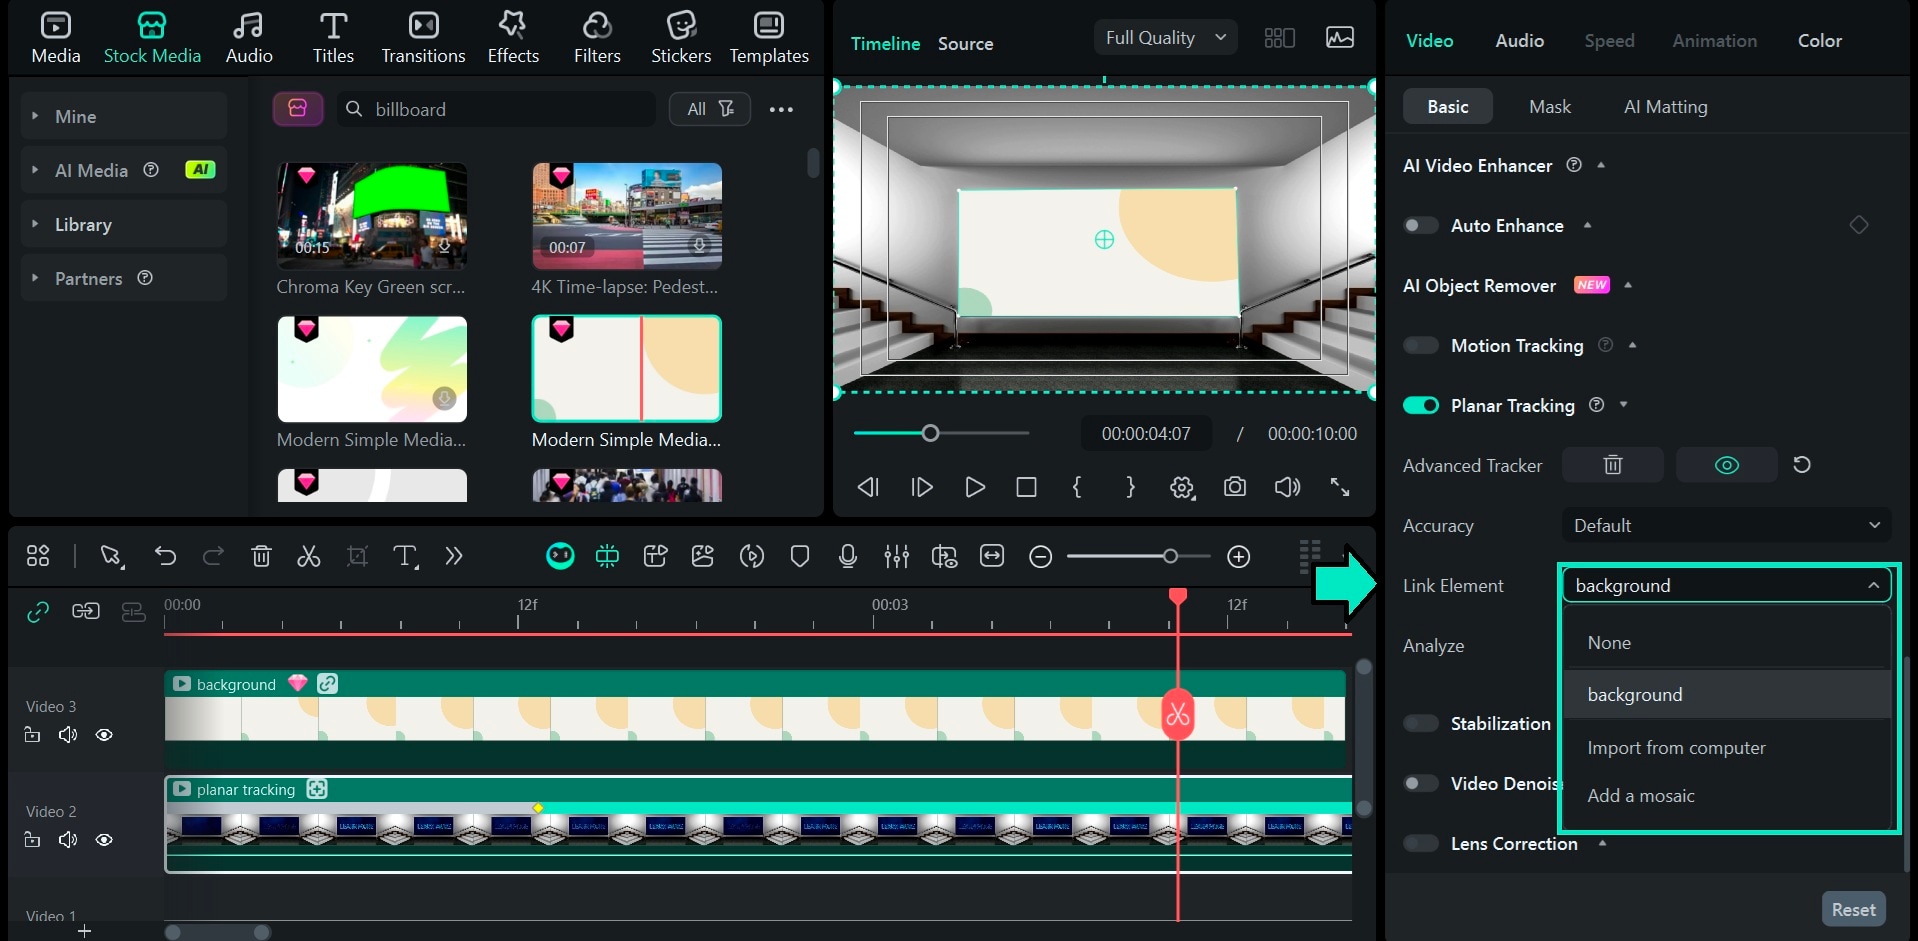Switch to the Audio properties tab
This screenshot has width=1918, height=941.
[1520, 40]
